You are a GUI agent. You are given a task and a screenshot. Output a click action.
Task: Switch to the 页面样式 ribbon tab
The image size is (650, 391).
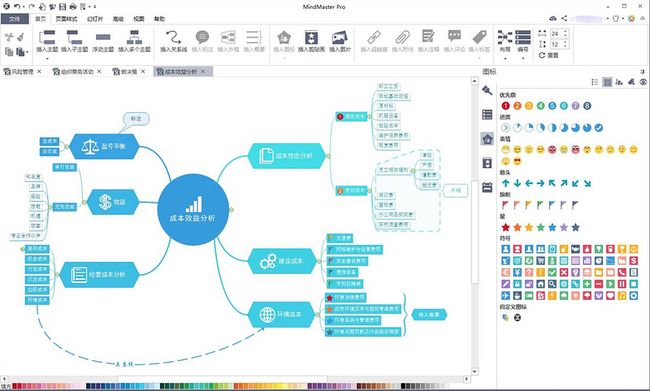(66, 19)
